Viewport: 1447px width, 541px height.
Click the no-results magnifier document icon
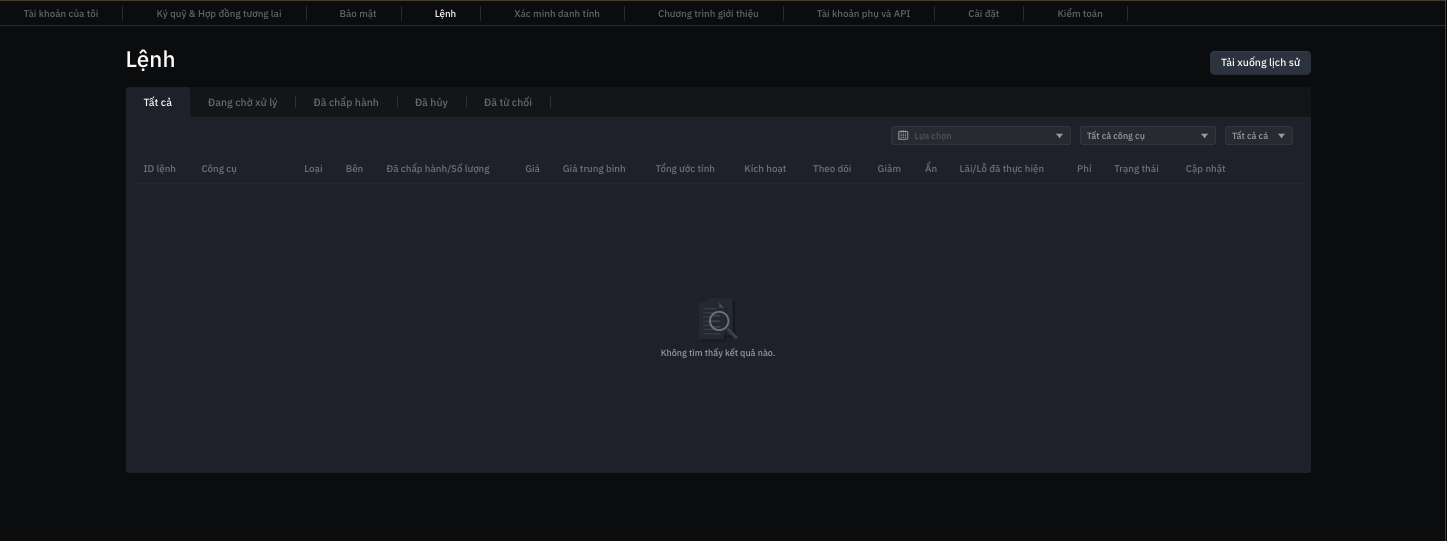pos(718,319)
